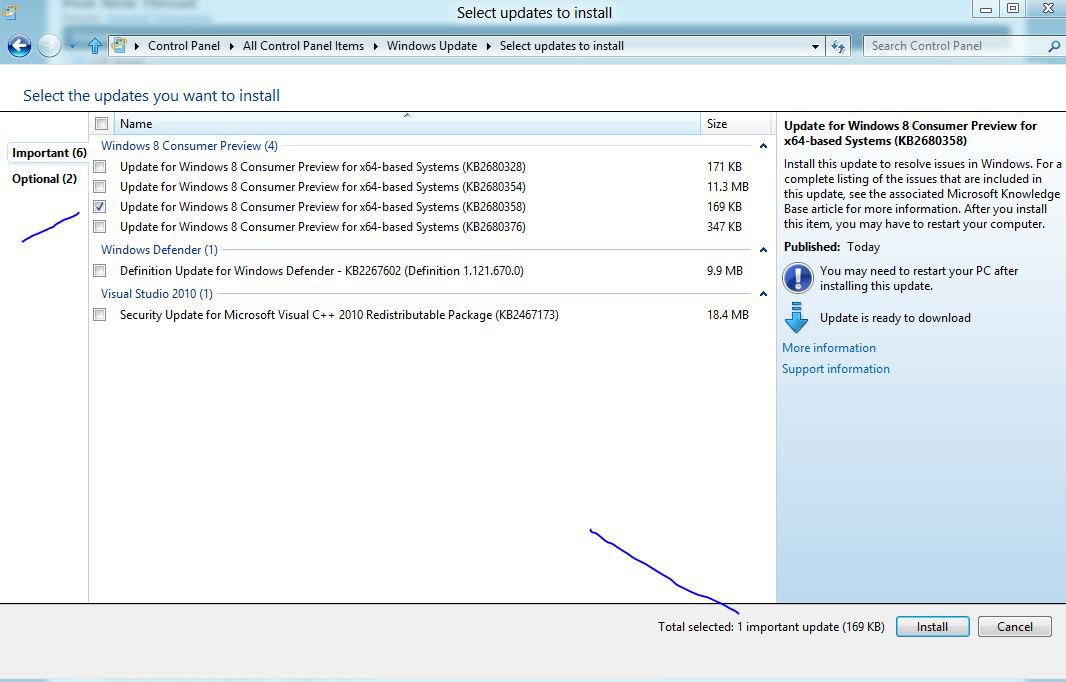Sort updates by Name column header
This screenshot has width=1066, height=682.
click(x=407, y=124)
